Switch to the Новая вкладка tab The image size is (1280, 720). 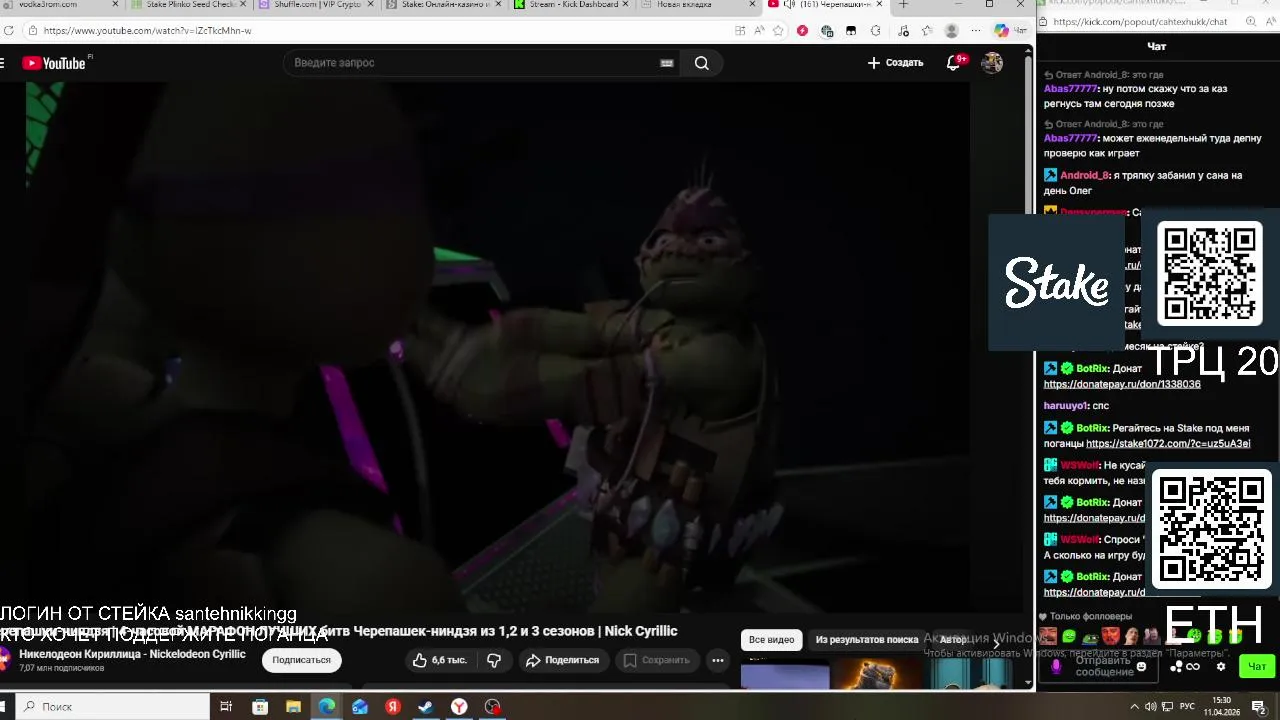point(700,5)
